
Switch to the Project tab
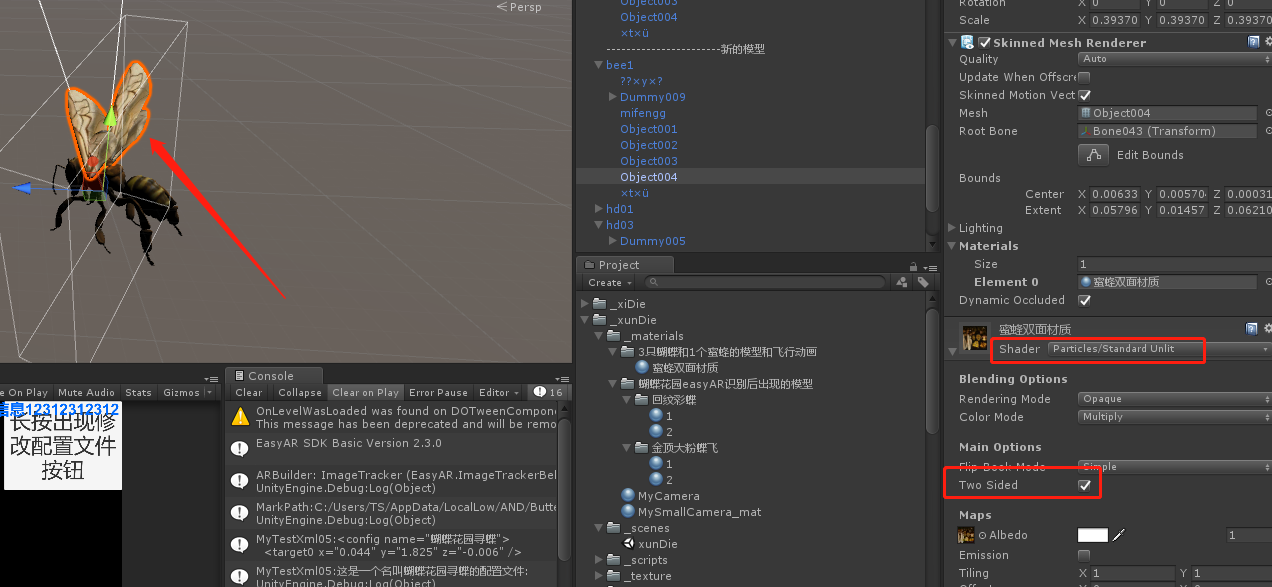click(627, 265)
